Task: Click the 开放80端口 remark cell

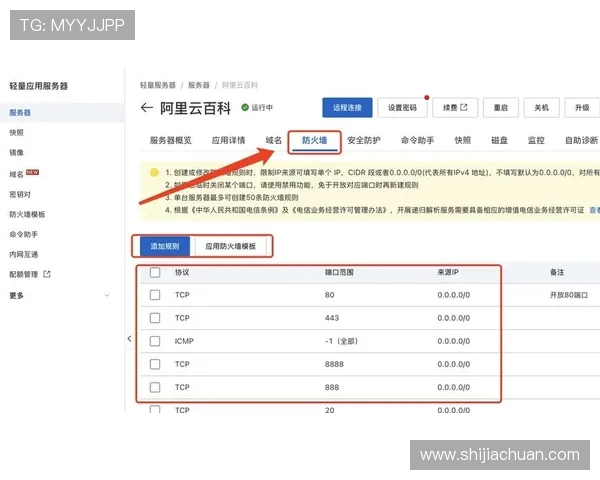Action: pyautogui.click(x=569, y=295)
